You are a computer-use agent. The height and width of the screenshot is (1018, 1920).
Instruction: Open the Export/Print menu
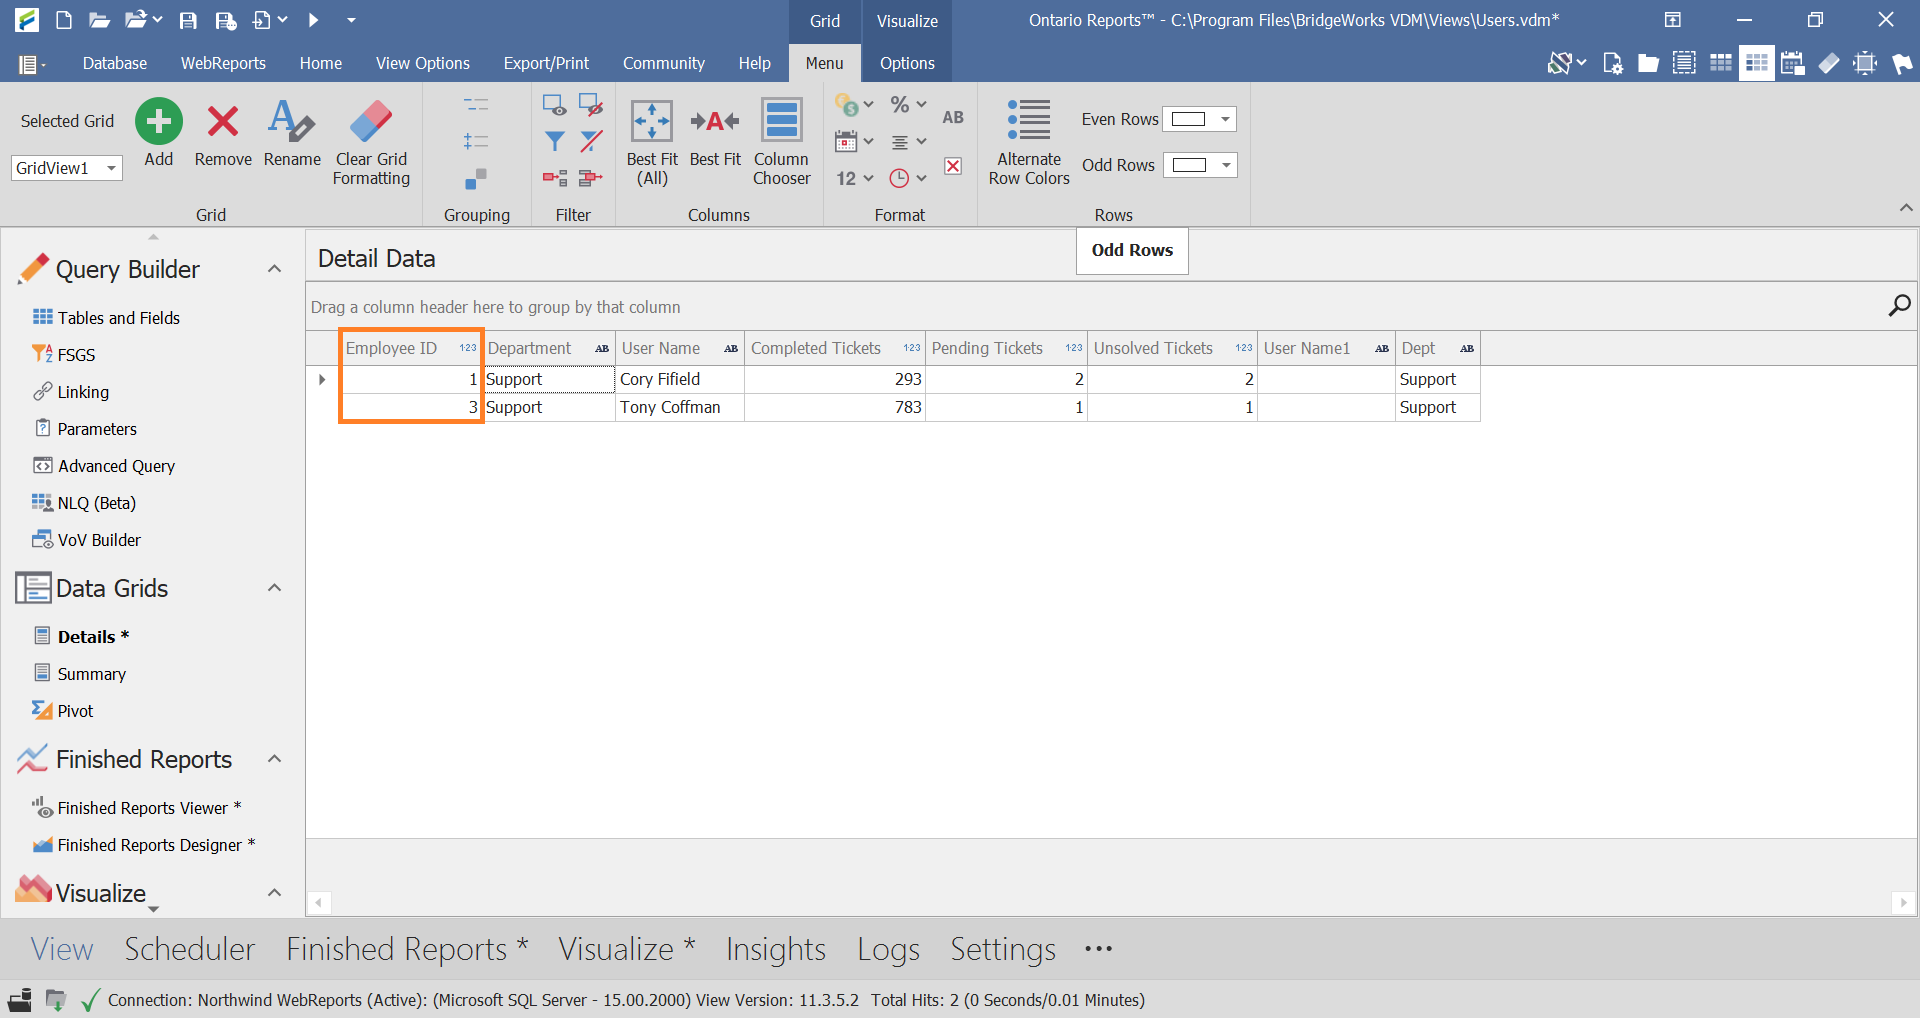546,63
